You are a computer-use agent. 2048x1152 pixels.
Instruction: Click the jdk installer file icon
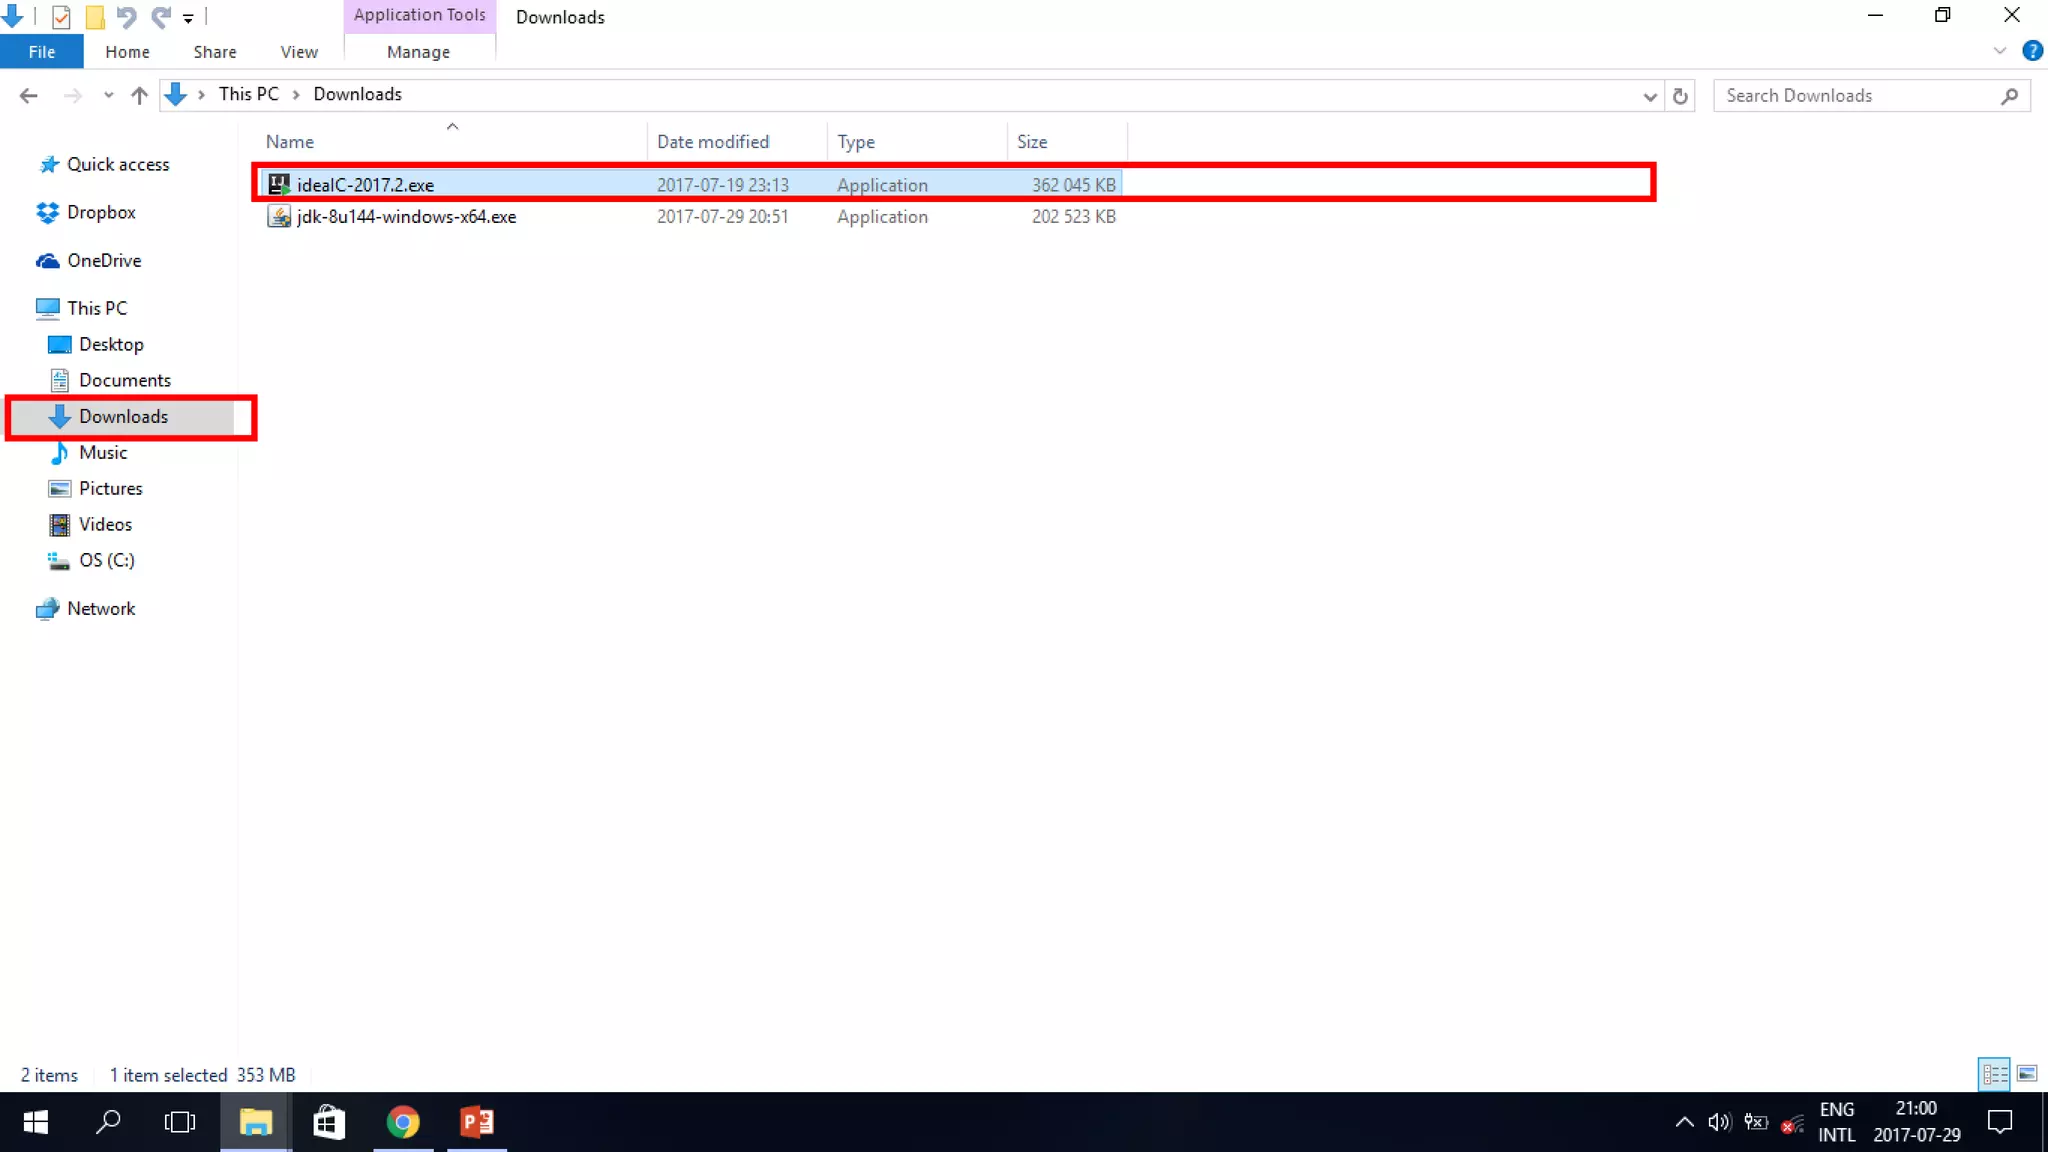tap(279, 217)
